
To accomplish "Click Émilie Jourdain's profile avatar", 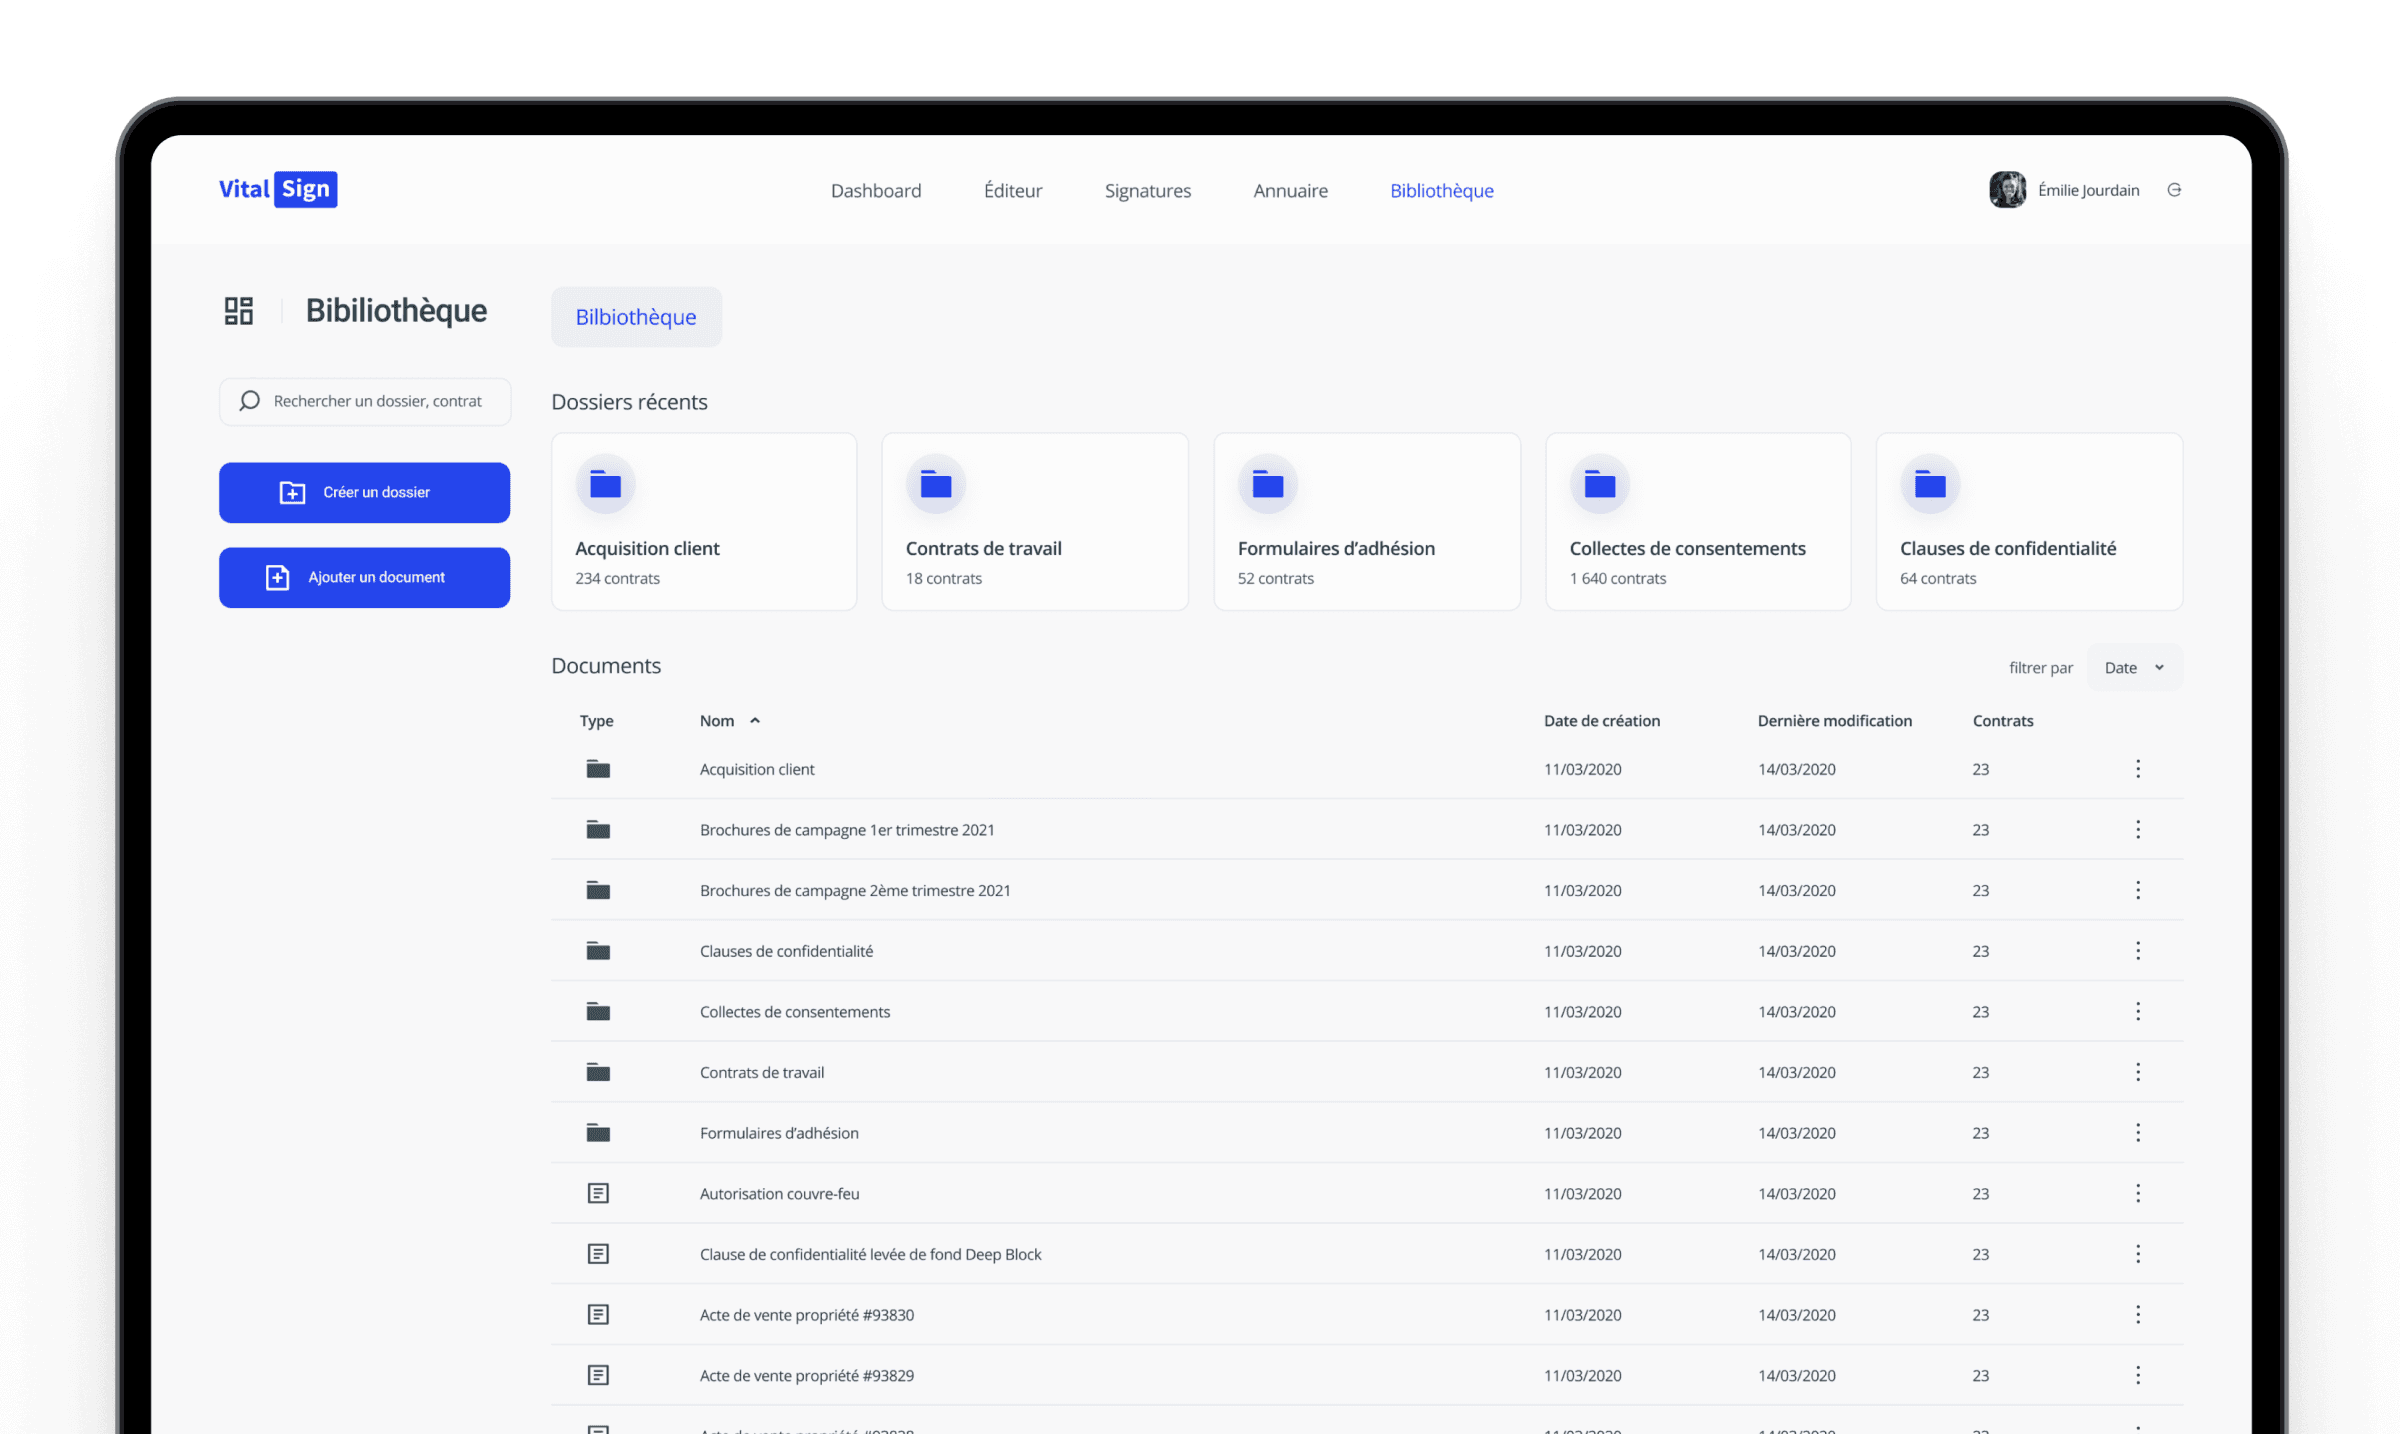I will [x=2007, y=190].
